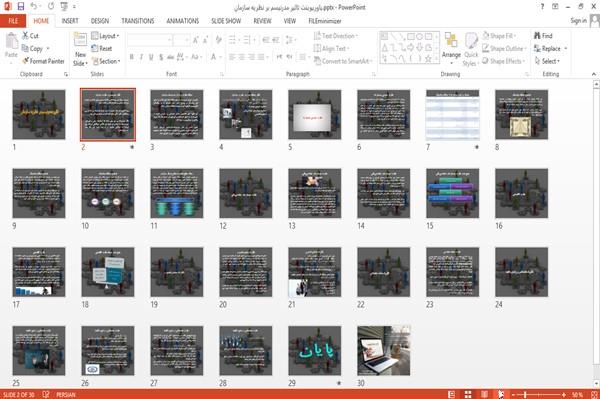Click the Save icon in title bar

coord(21,6)
